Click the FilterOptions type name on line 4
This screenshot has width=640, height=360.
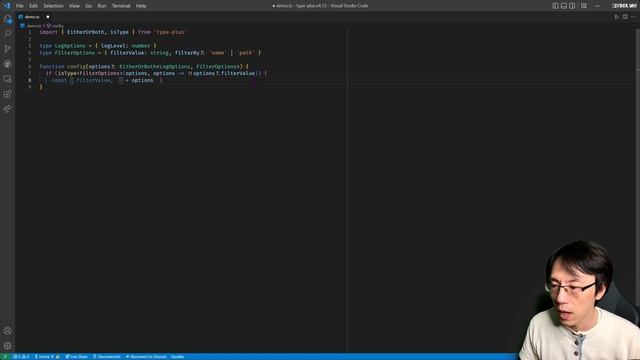[75, 53]
